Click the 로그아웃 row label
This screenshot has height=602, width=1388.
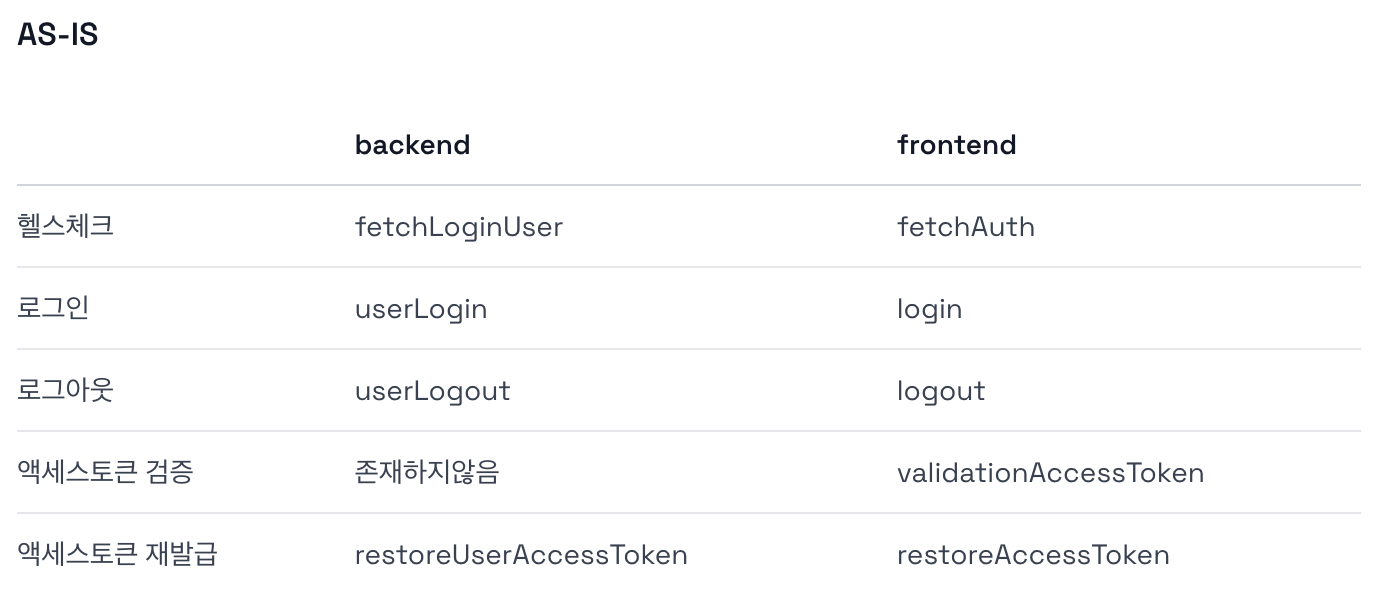pos(66,390)
